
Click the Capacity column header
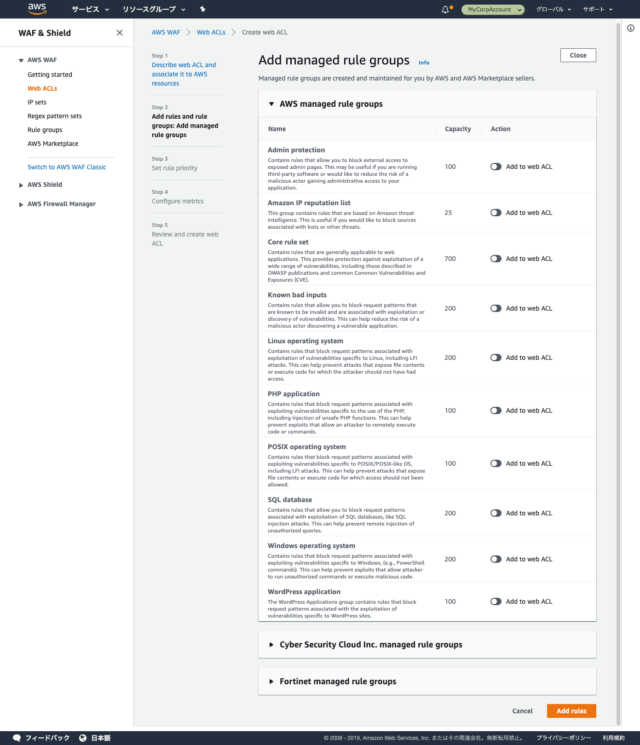tap(458, 129)
